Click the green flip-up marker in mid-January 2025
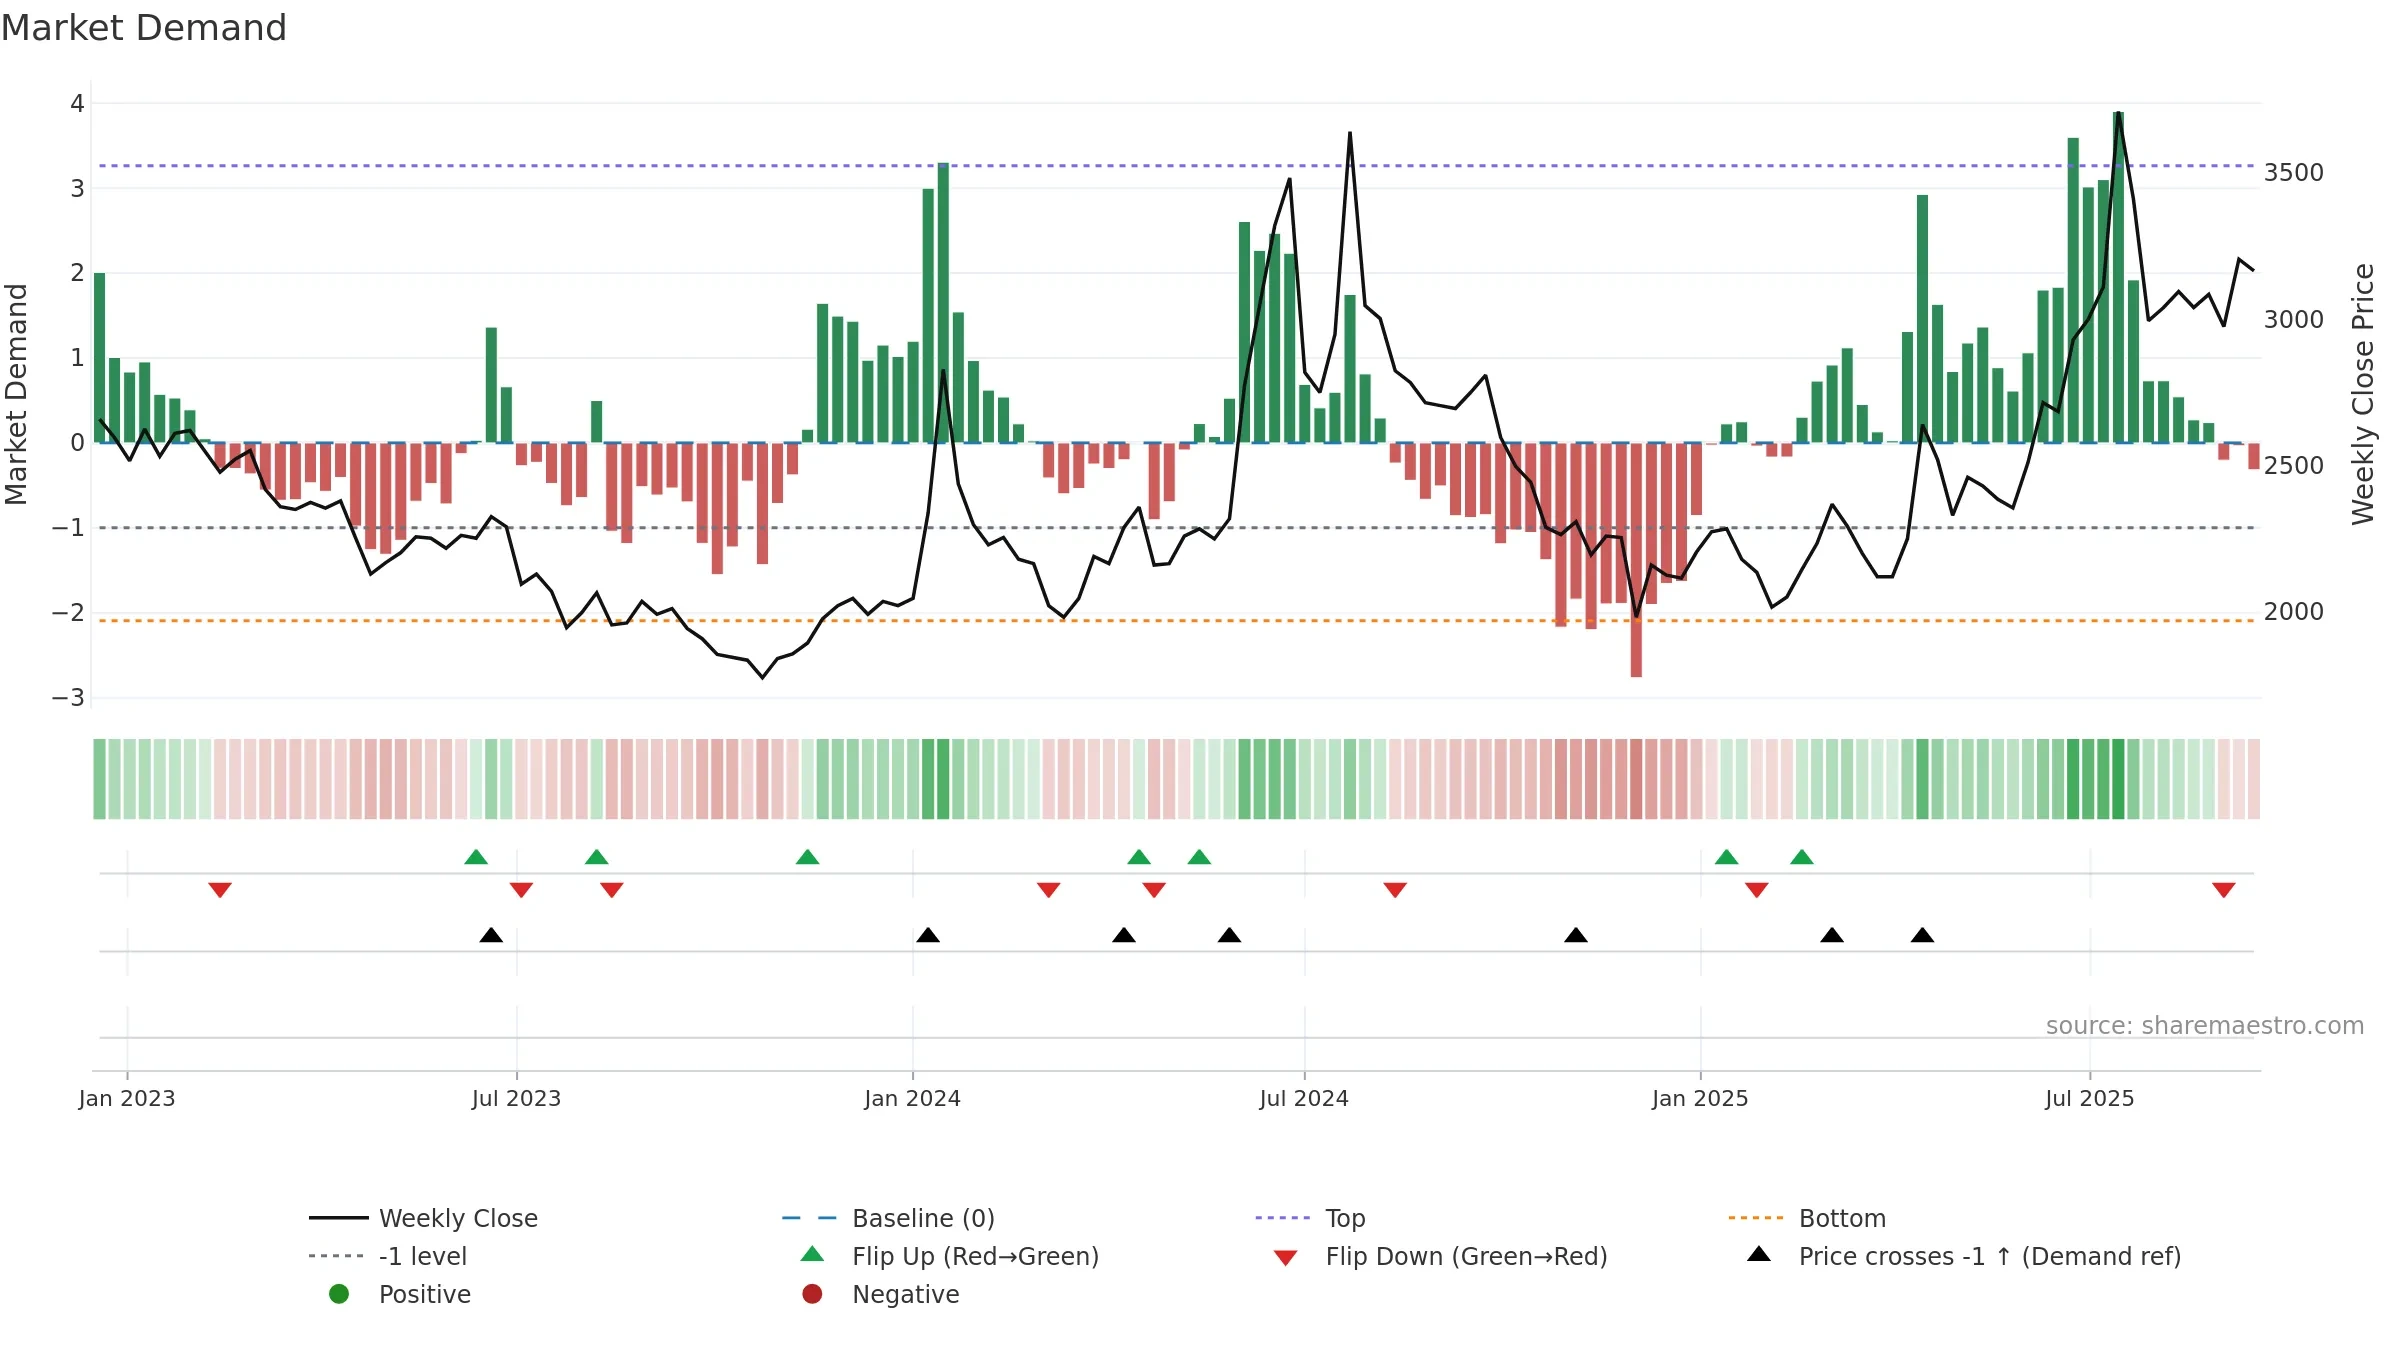This screenshot has height=1350, width=2400. click(x=1726, y=857)
